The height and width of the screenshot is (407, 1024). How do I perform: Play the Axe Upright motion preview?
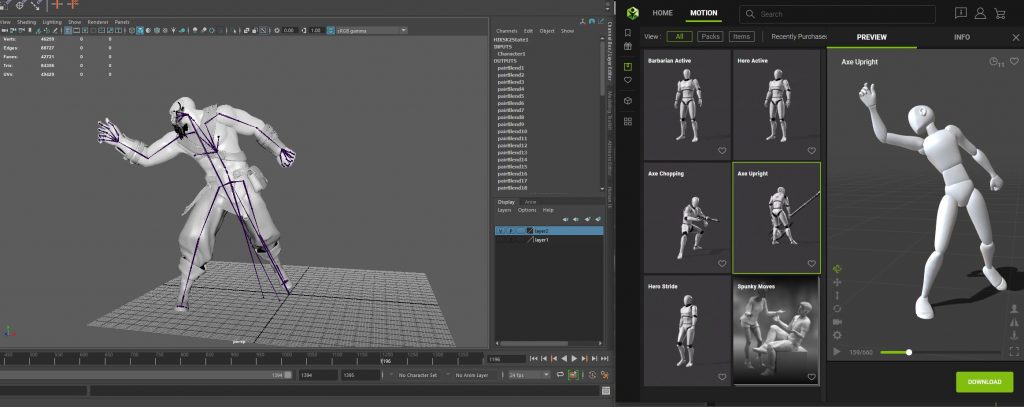coord(837,352)
